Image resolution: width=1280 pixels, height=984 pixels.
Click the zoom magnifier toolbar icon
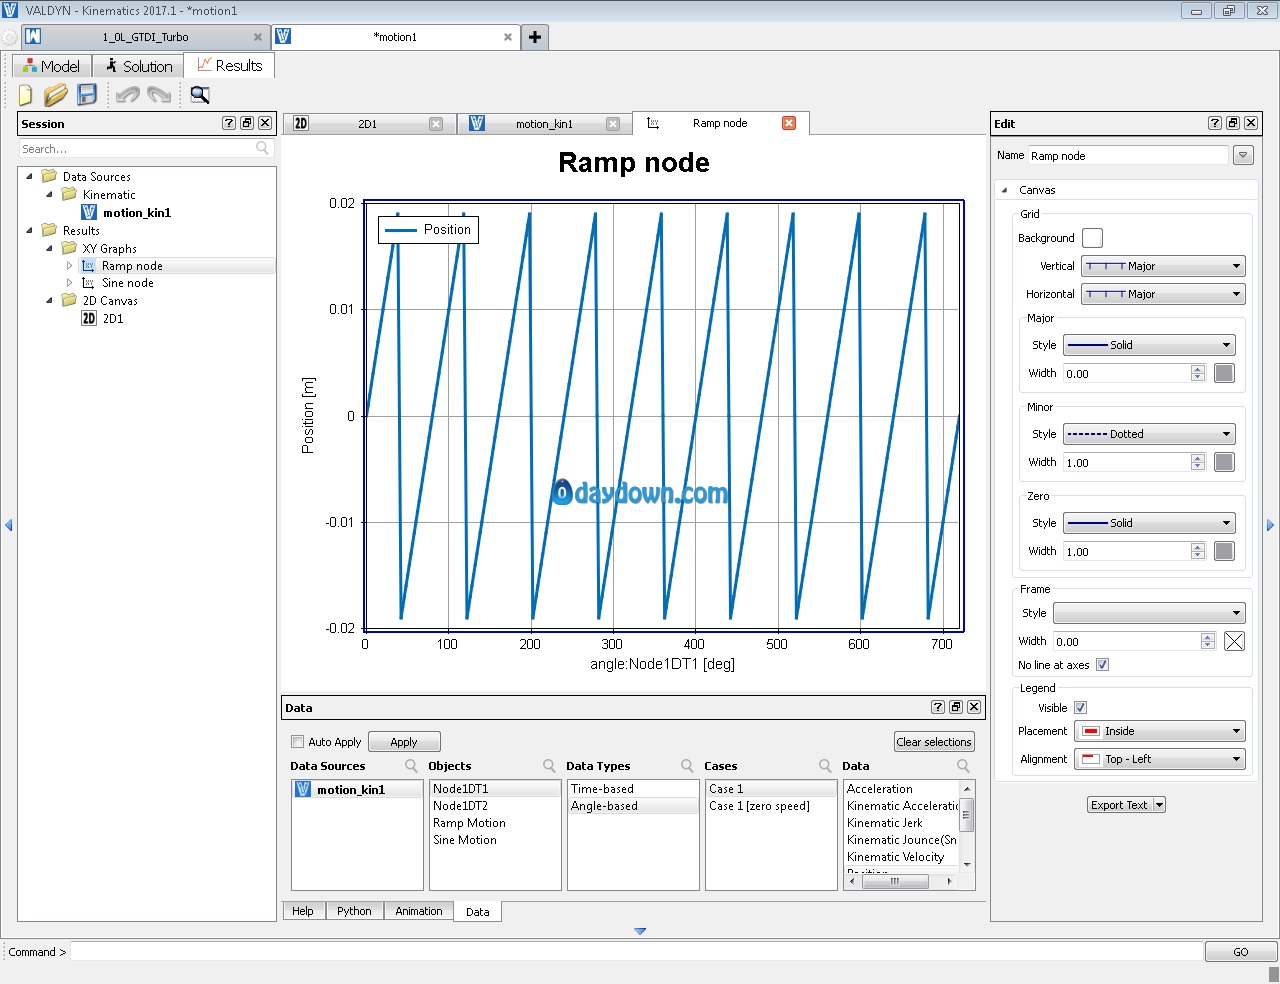click(200, 95)
